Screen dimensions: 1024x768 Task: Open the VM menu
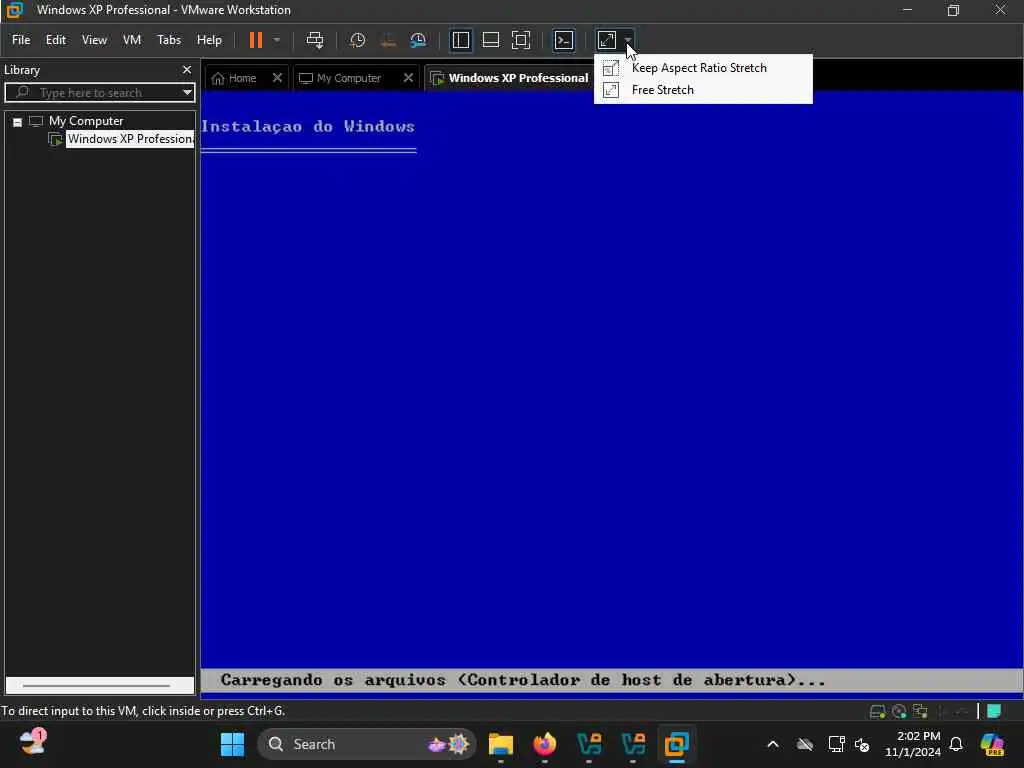point(132,40)
